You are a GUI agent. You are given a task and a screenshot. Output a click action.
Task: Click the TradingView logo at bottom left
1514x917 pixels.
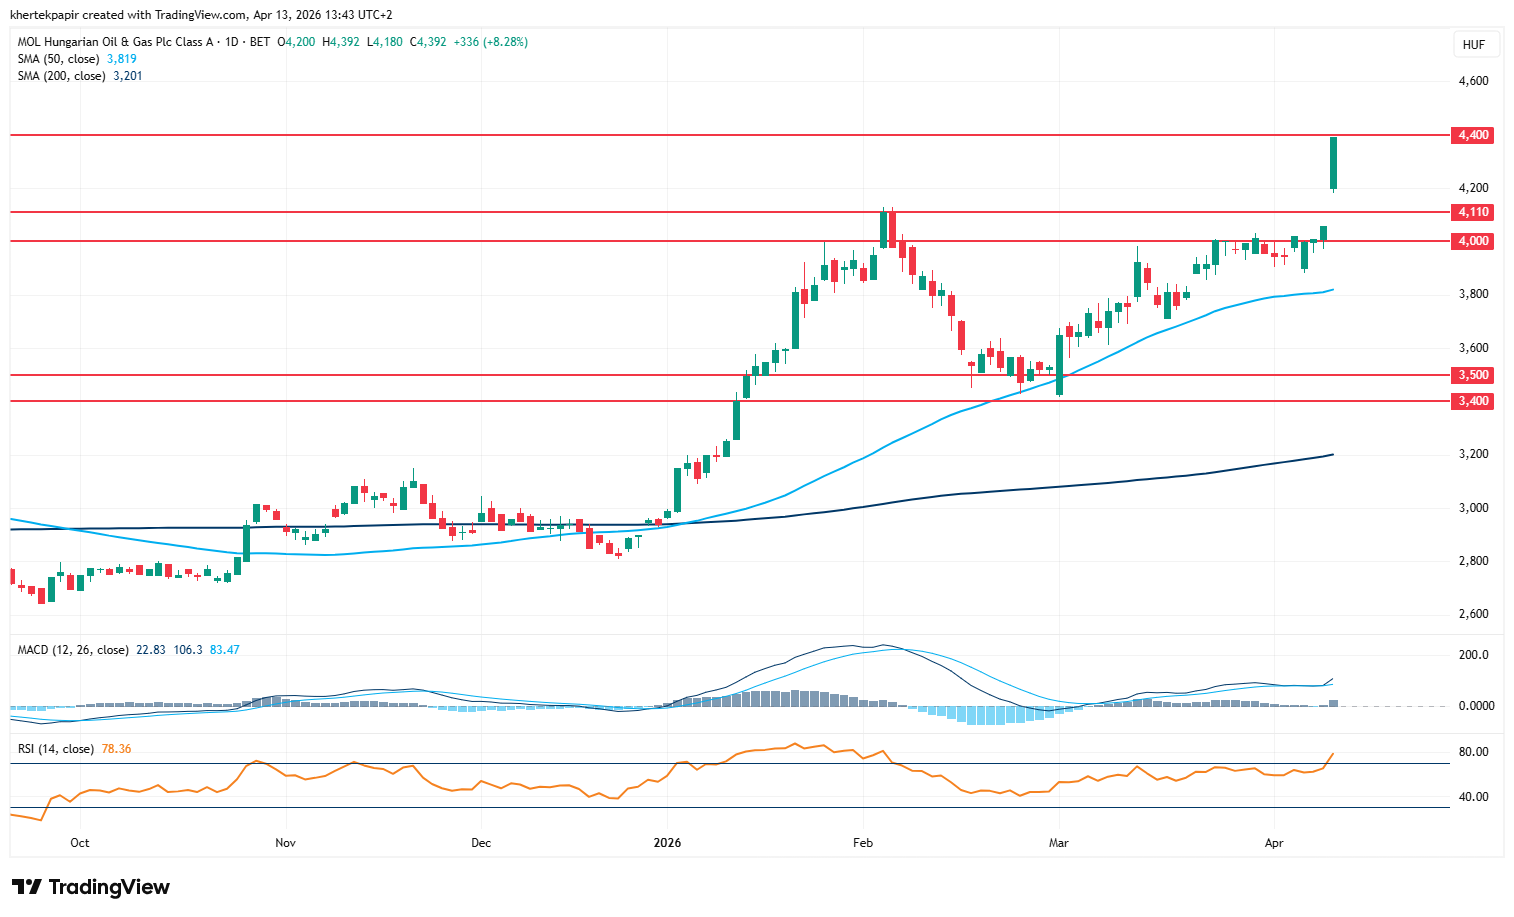[91, 887]
